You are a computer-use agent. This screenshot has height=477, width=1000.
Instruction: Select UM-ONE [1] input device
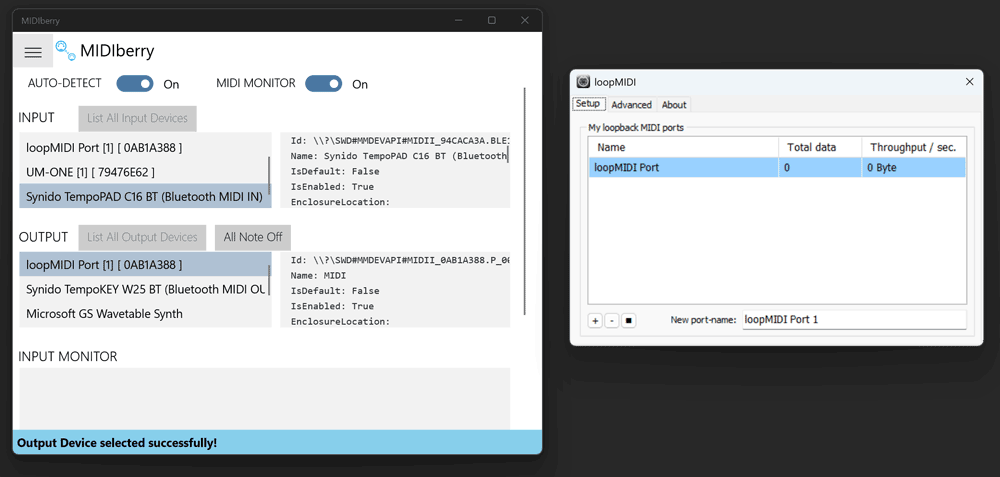point(90,172)
